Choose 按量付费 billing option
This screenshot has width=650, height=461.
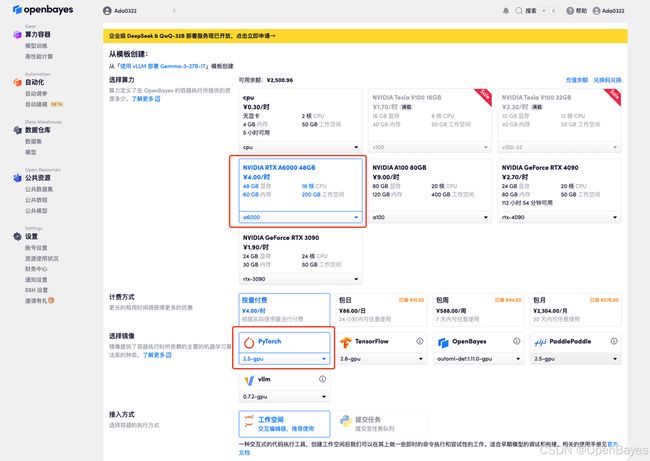[x=284, y=309]
